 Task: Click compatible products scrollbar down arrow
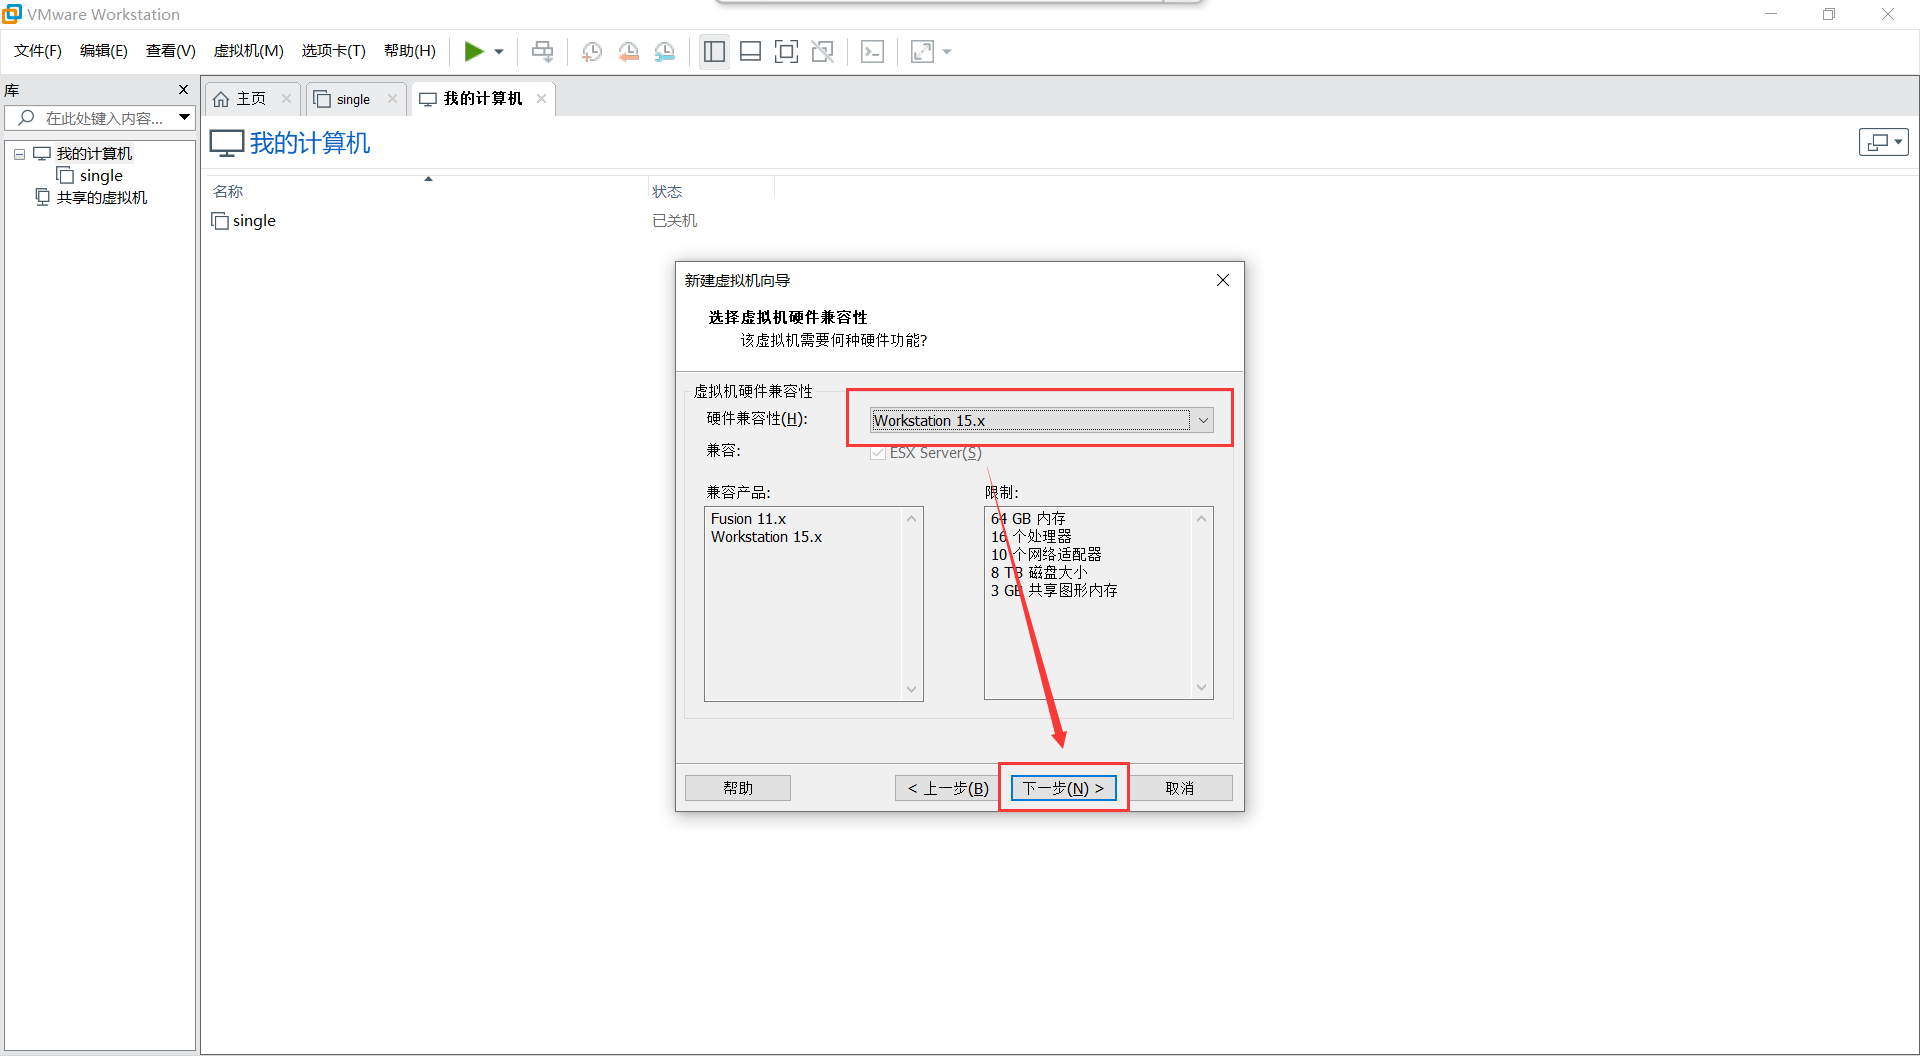pyautogui.click(x=911, y=689)
